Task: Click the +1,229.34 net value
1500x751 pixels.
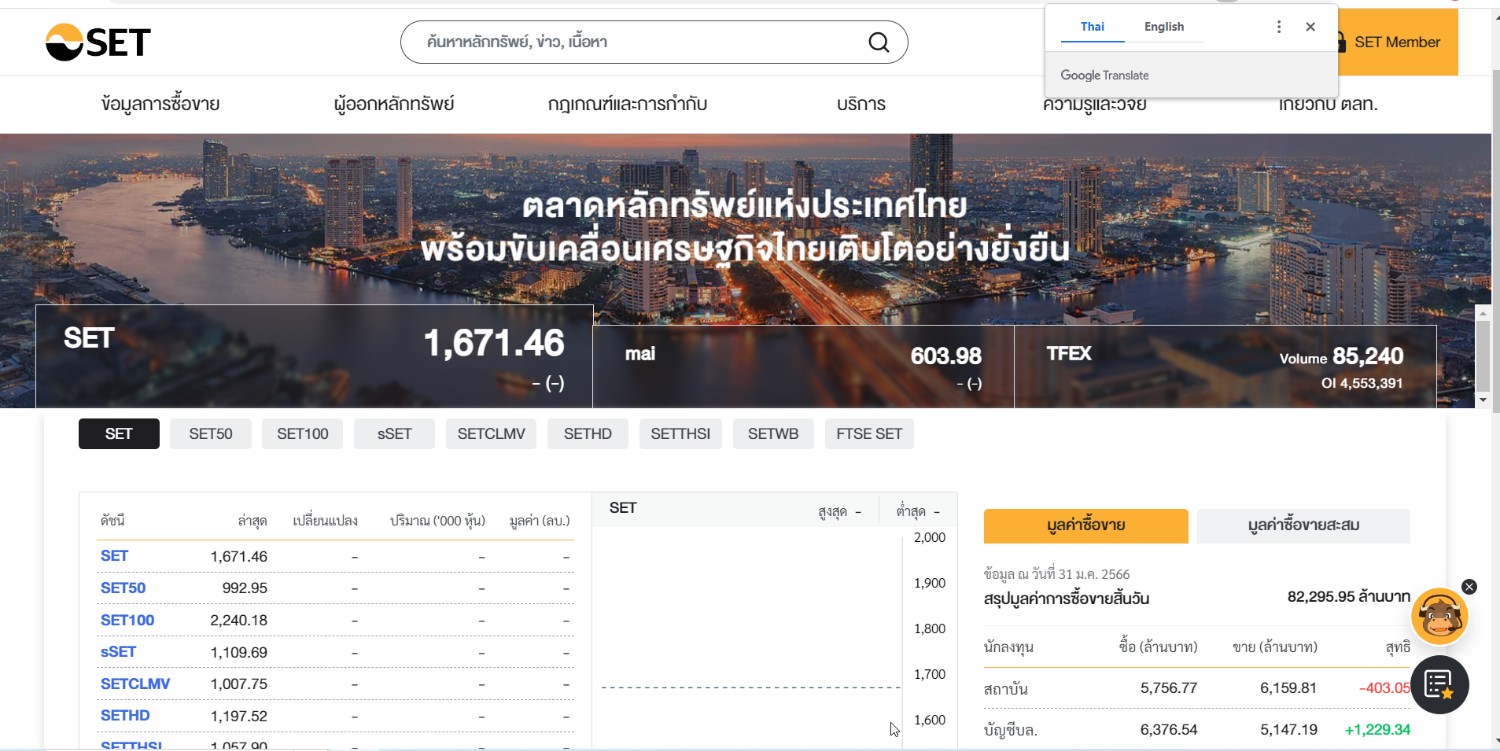Action: 1378,730
